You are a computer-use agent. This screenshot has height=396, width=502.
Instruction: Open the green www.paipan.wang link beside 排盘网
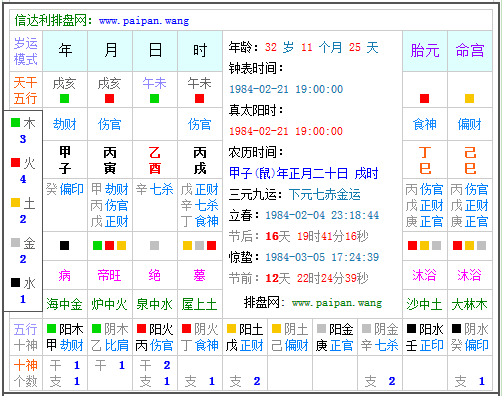tap(337, 303)
